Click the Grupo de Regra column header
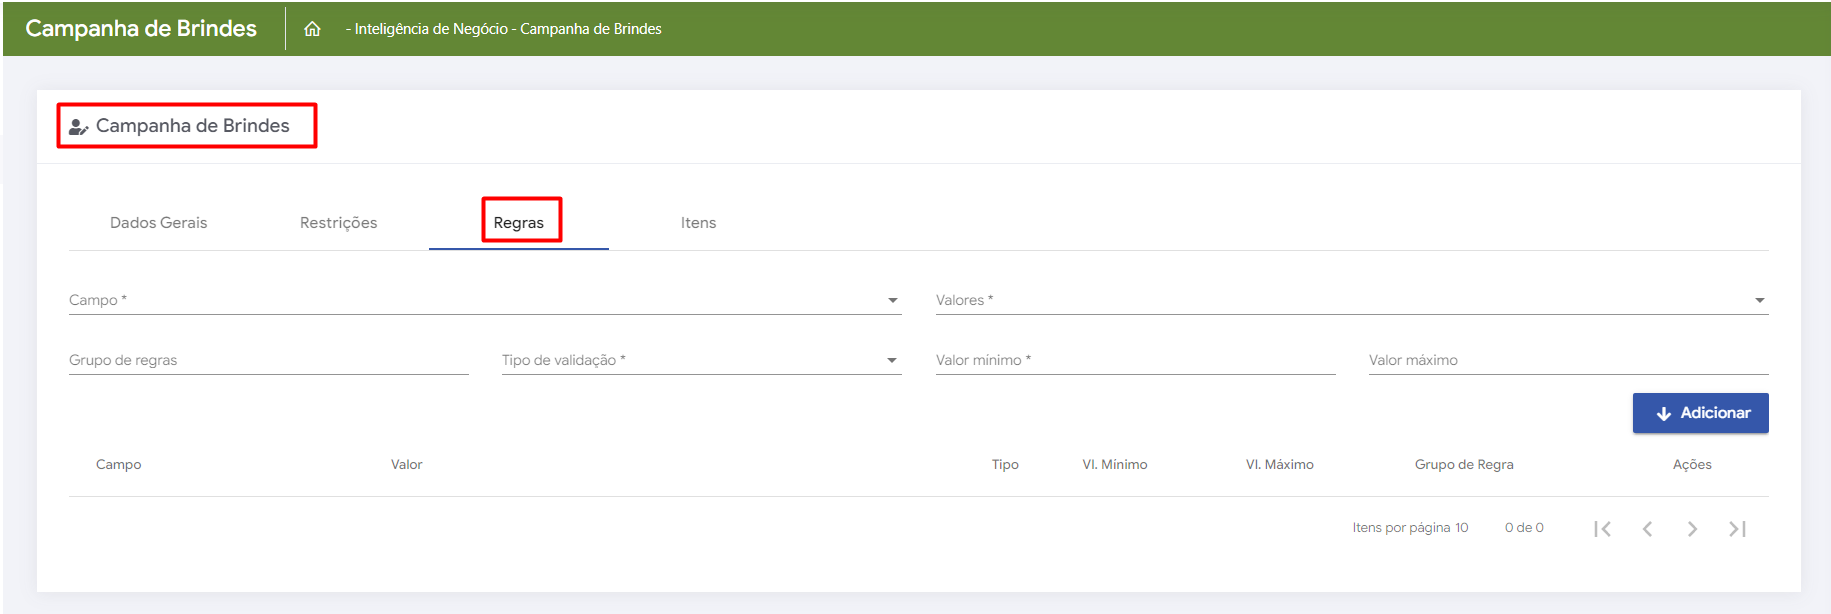 click(x=1463, y=465)
